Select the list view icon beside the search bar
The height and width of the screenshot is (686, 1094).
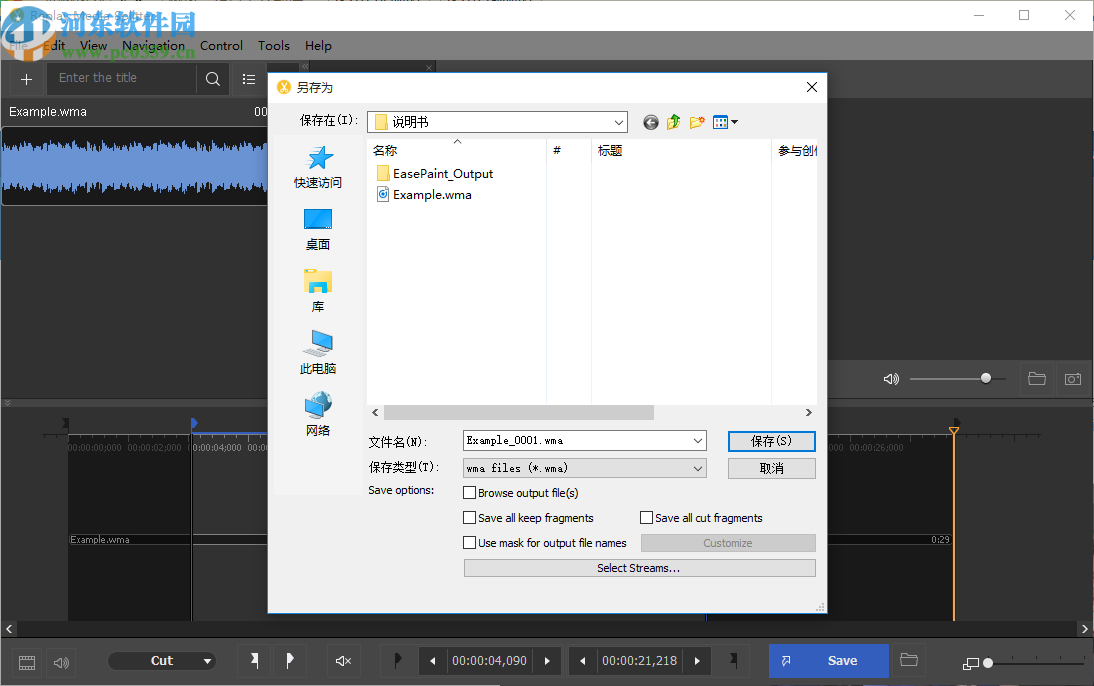click(248, 78)
